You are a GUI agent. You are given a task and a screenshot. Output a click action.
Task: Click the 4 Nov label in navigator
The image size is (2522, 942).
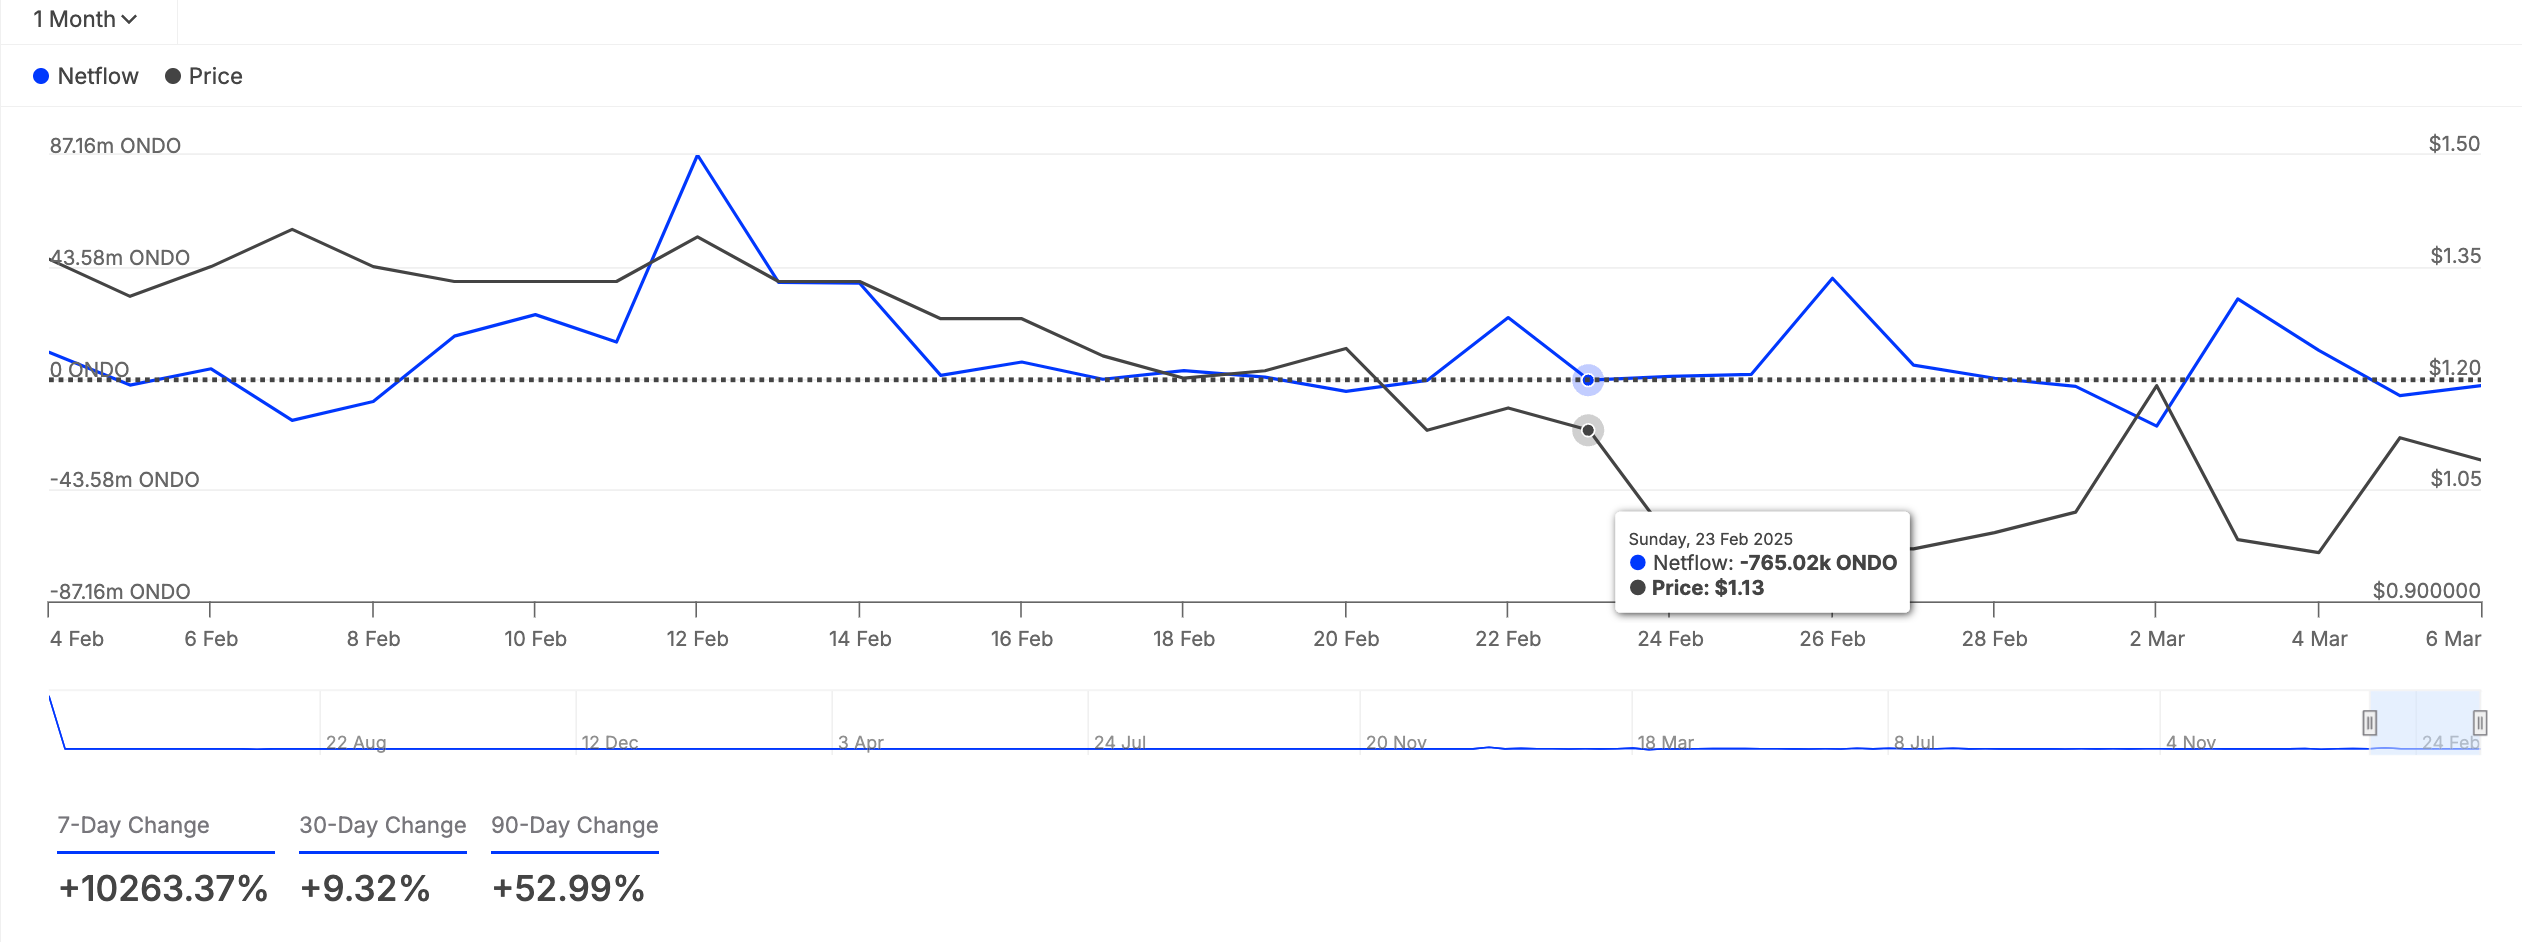[x=2190, y=742]
